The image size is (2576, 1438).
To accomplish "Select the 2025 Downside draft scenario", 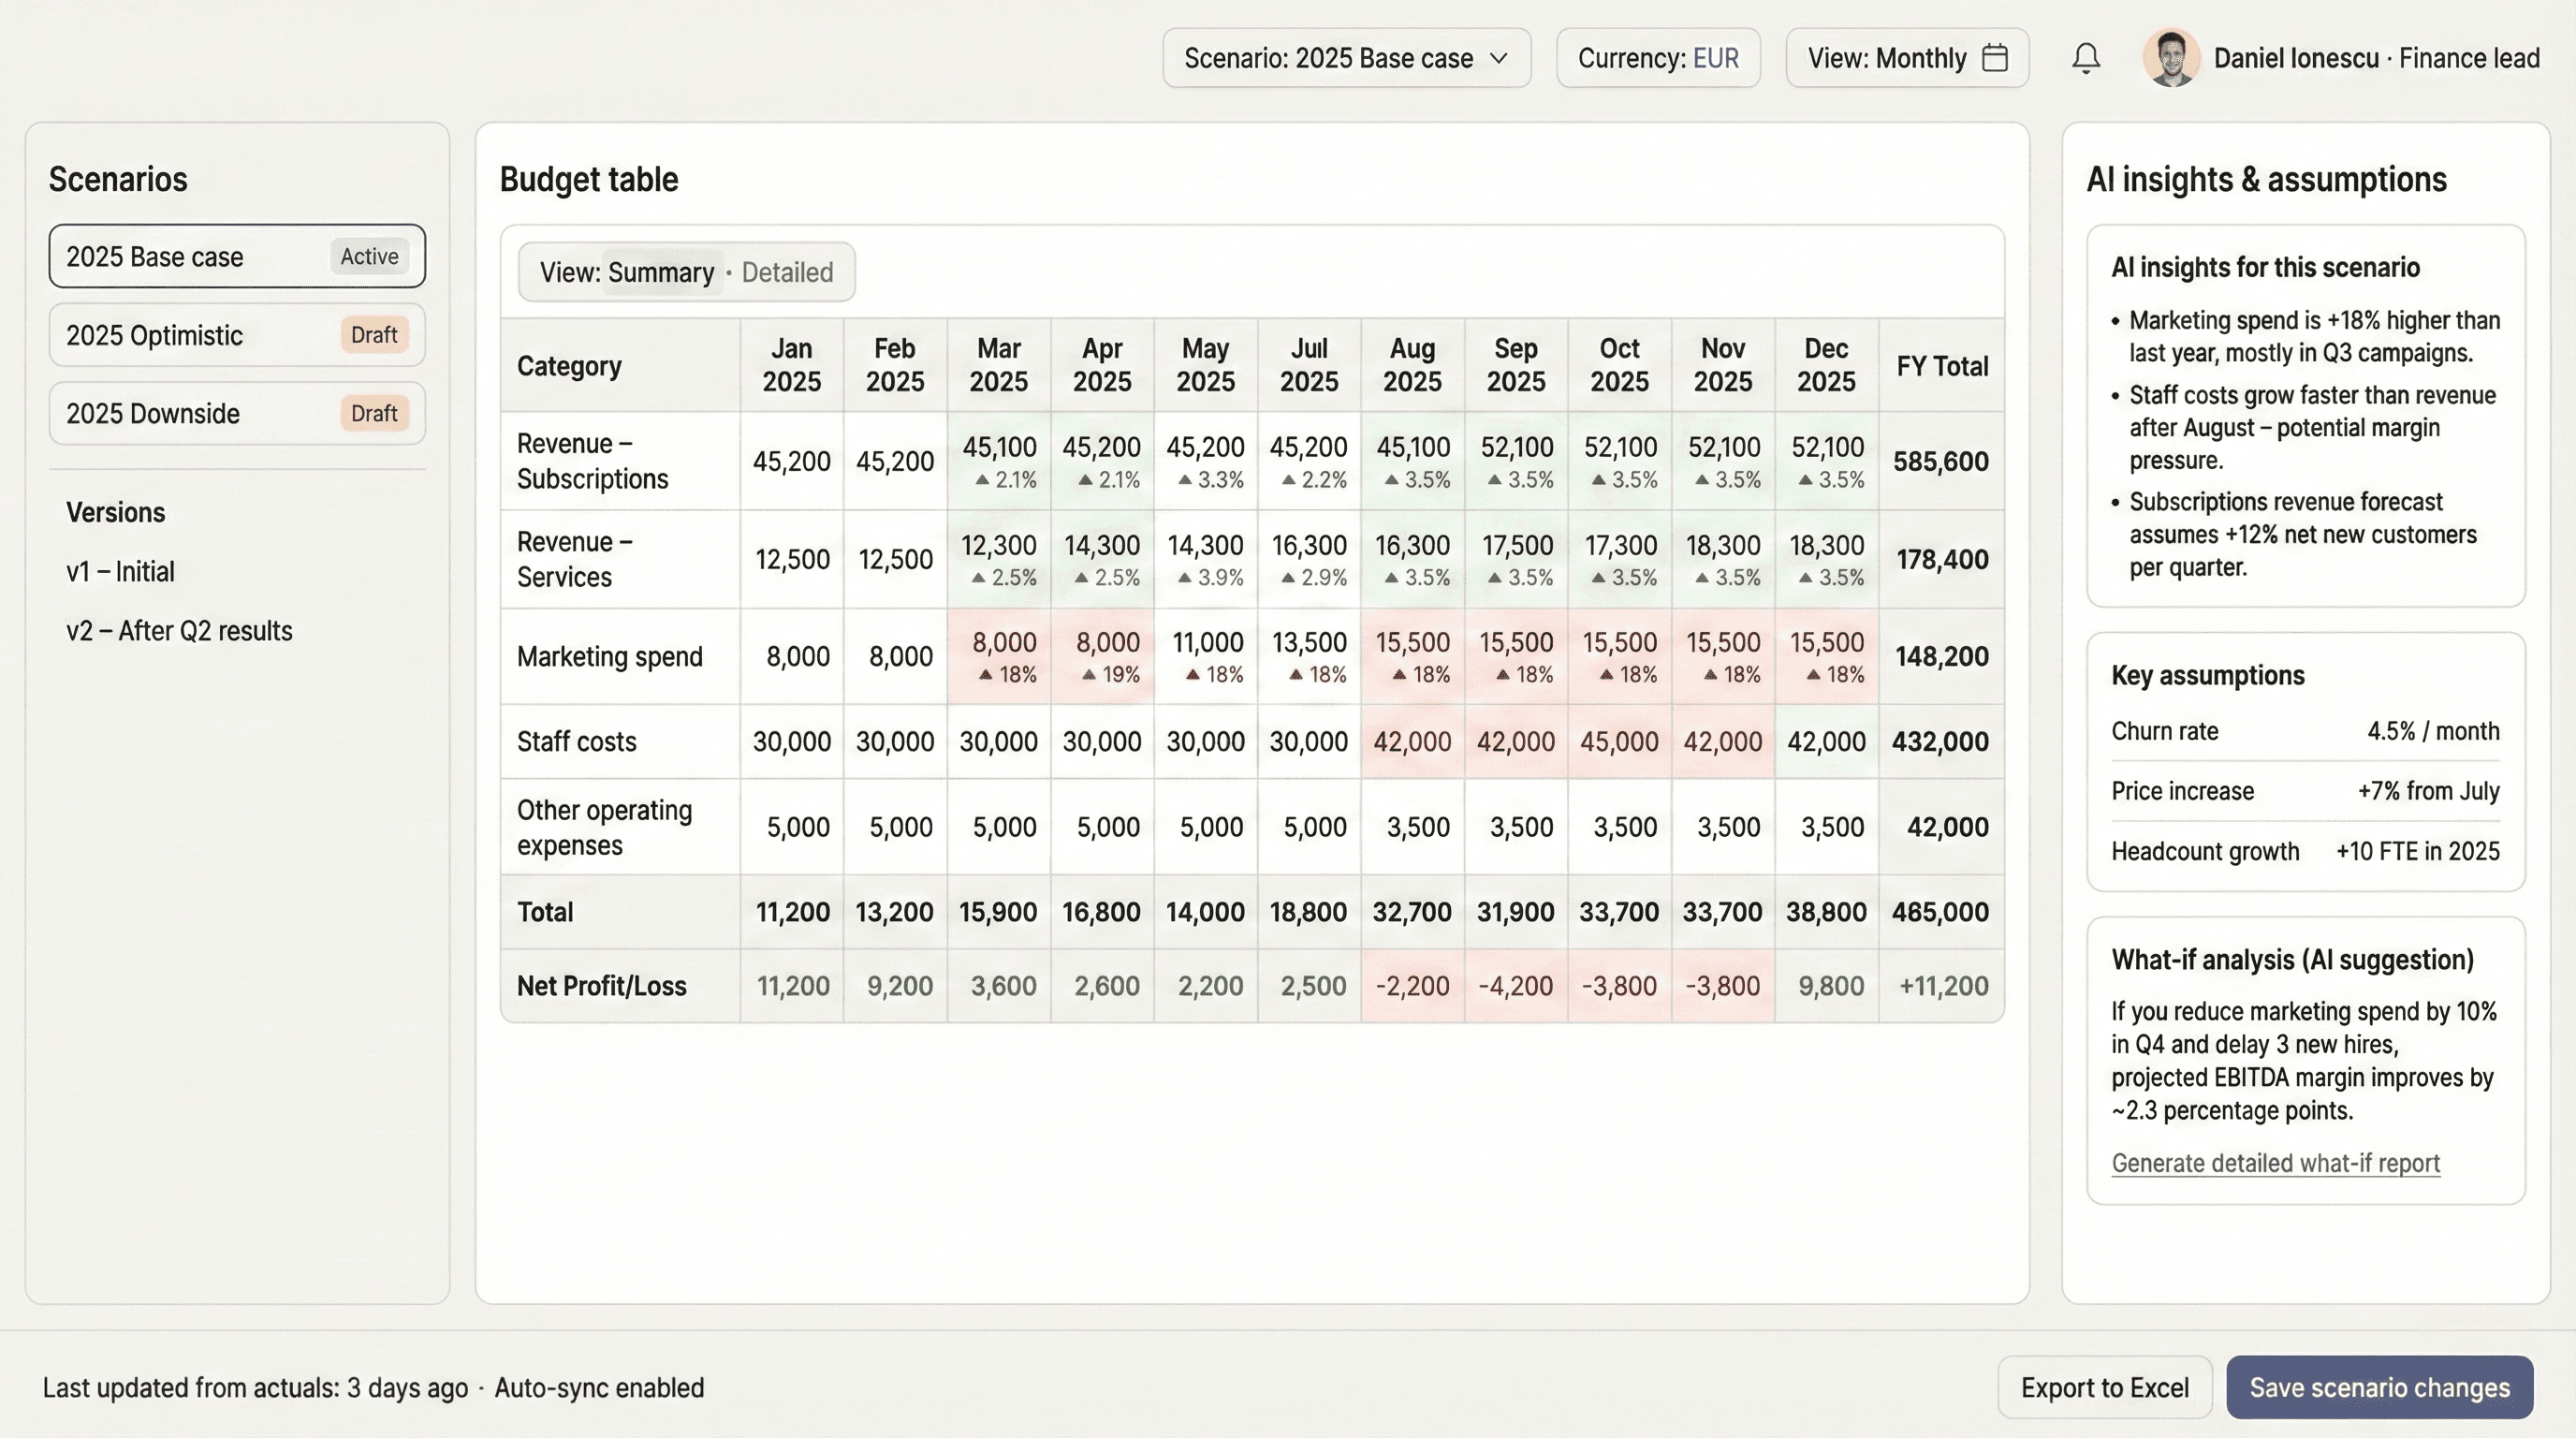I will pos(236,413).
